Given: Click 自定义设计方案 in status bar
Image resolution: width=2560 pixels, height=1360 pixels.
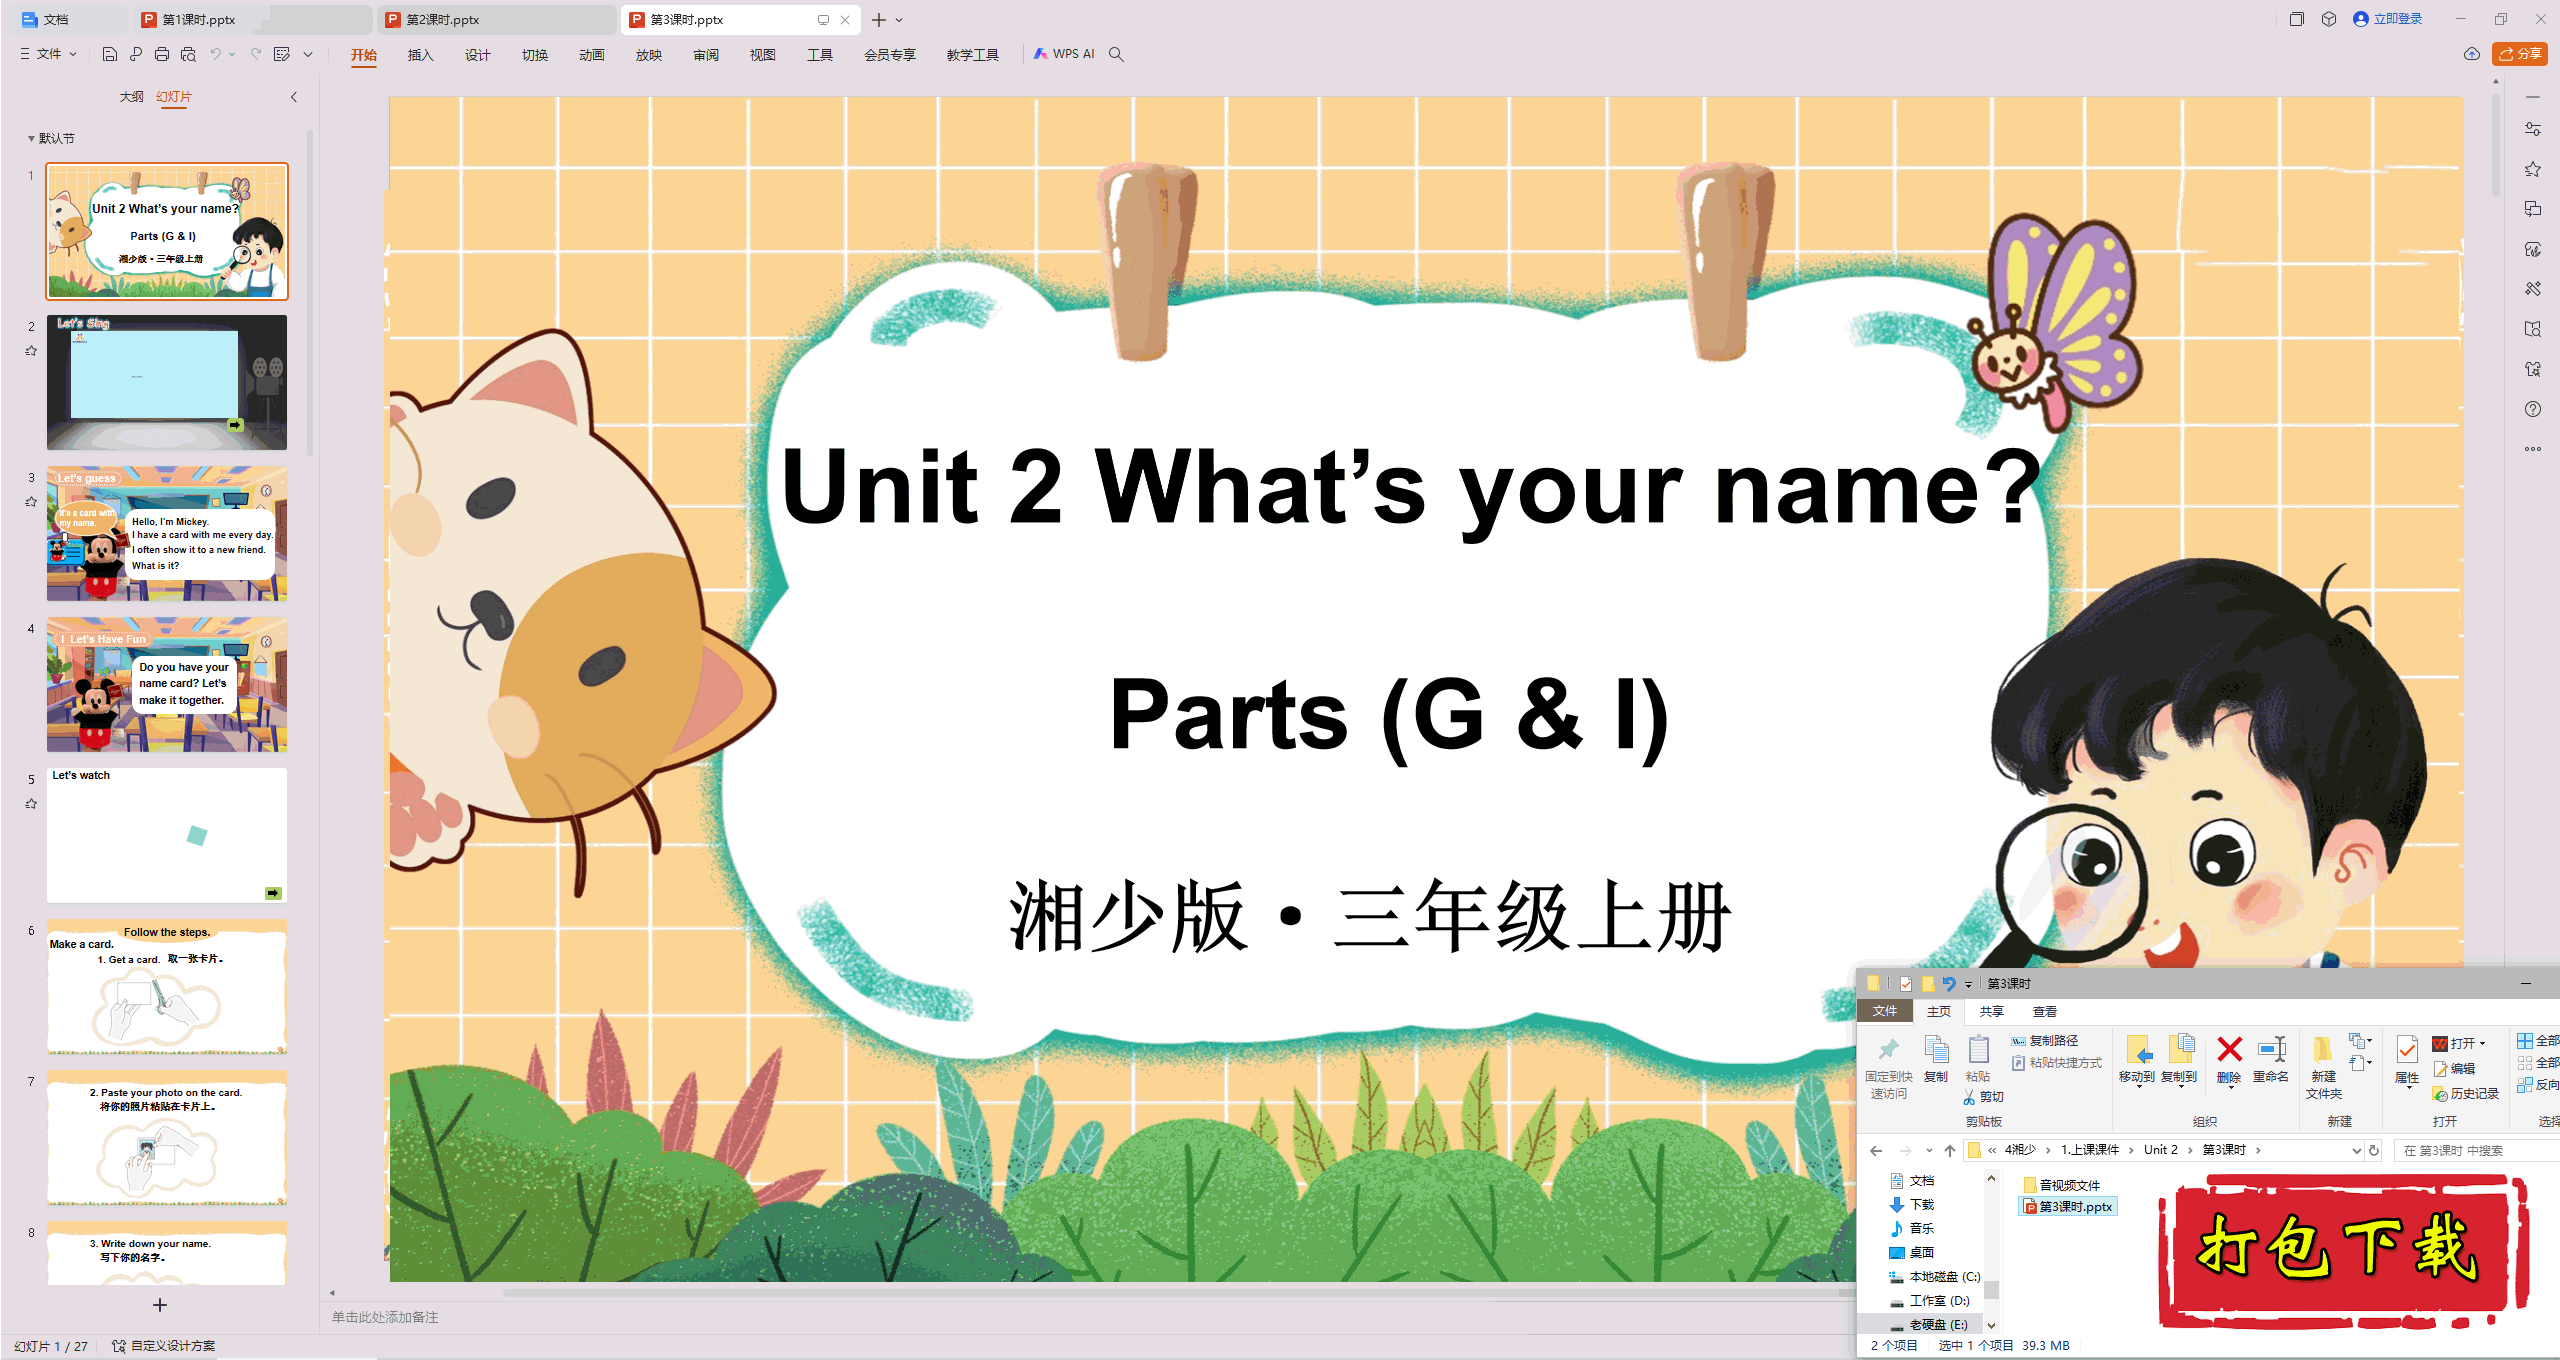Looking at the screenshot, I should click(164, 1346).
